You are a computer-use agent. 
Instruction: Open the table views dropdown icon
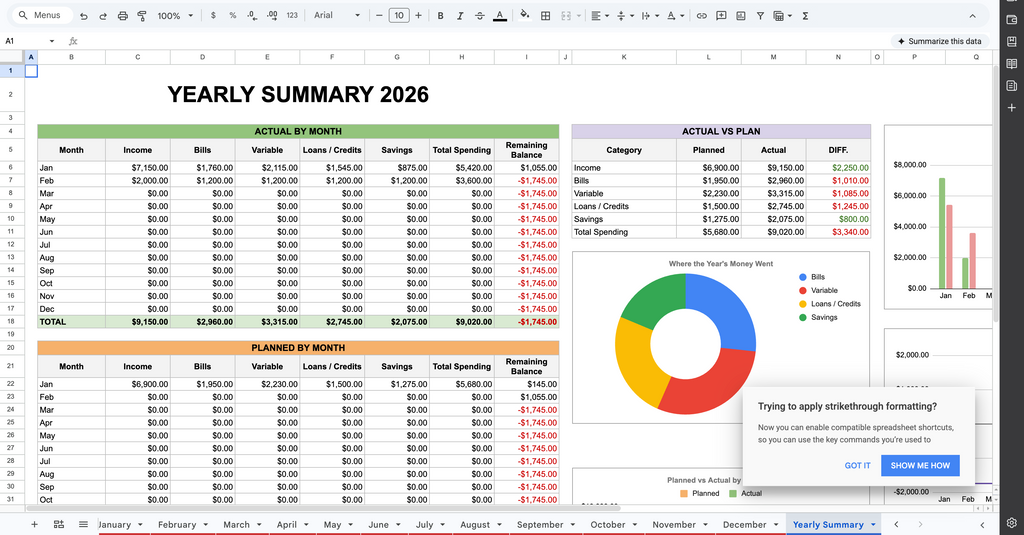pyautogui.click(x=782, y=16)
